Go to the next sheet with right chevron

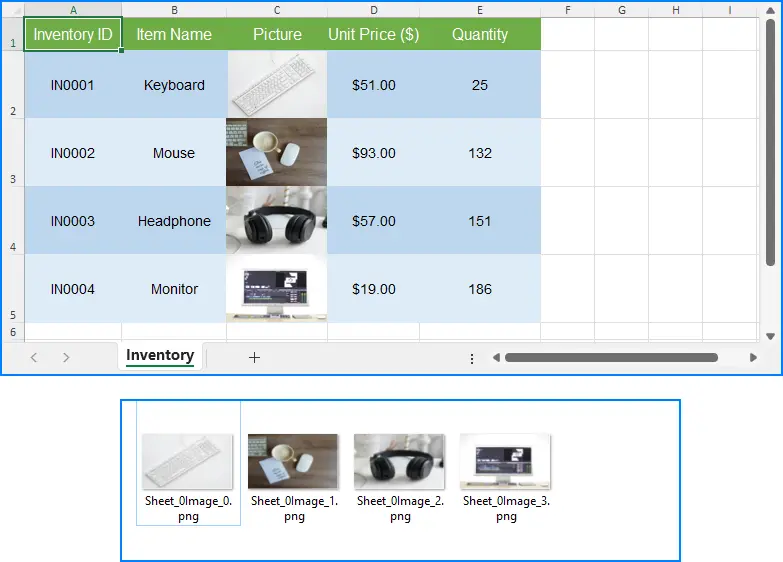(x=66, y=358)
